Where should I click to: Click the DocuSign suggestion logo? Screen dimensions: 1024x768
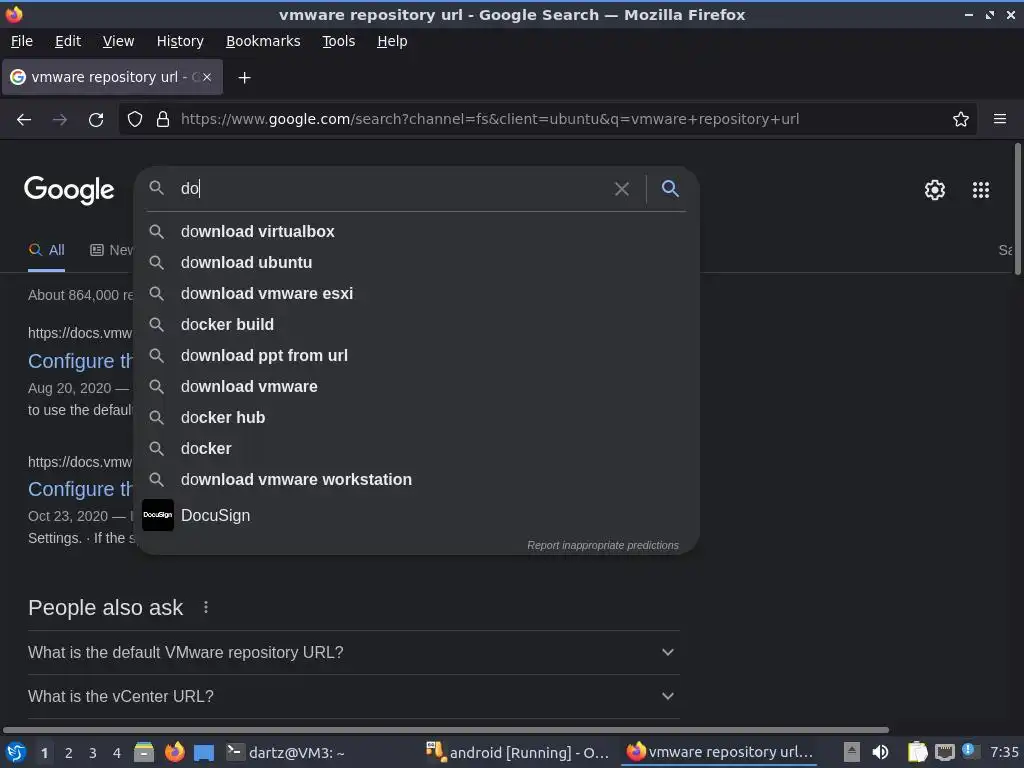(x=158, y=515)
